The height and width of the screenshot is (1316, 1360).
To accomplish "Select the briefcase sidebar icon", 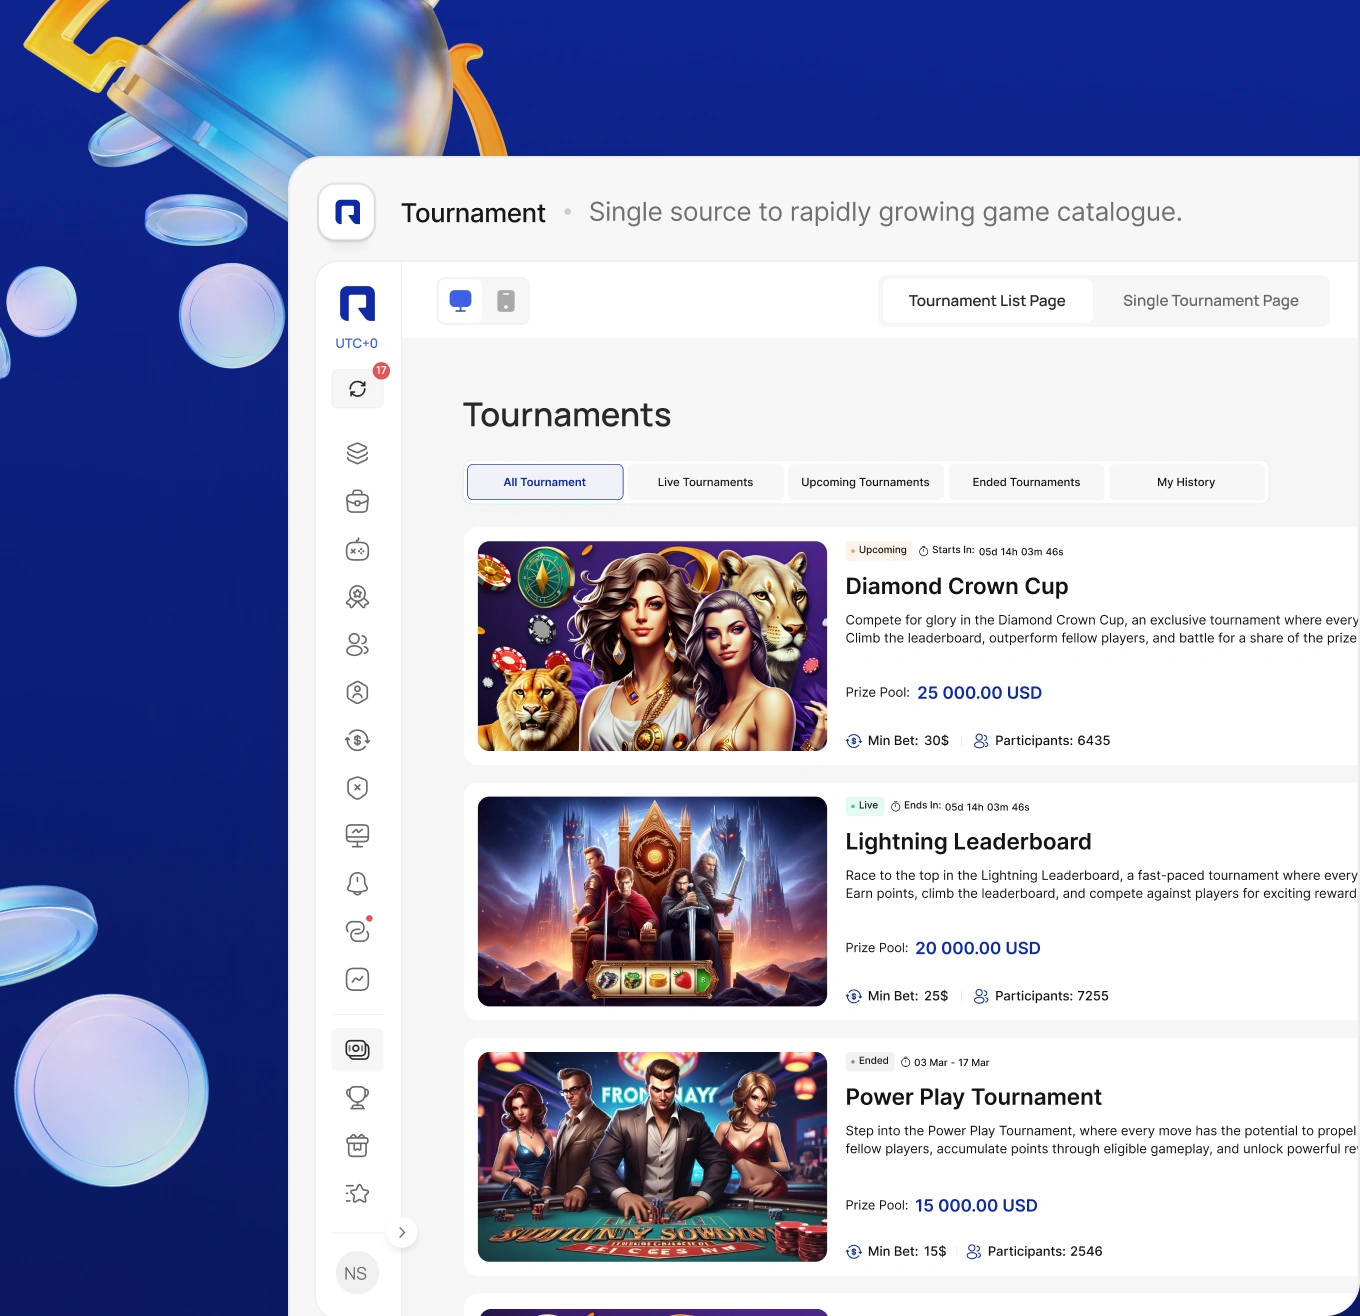I will point(357,501).
